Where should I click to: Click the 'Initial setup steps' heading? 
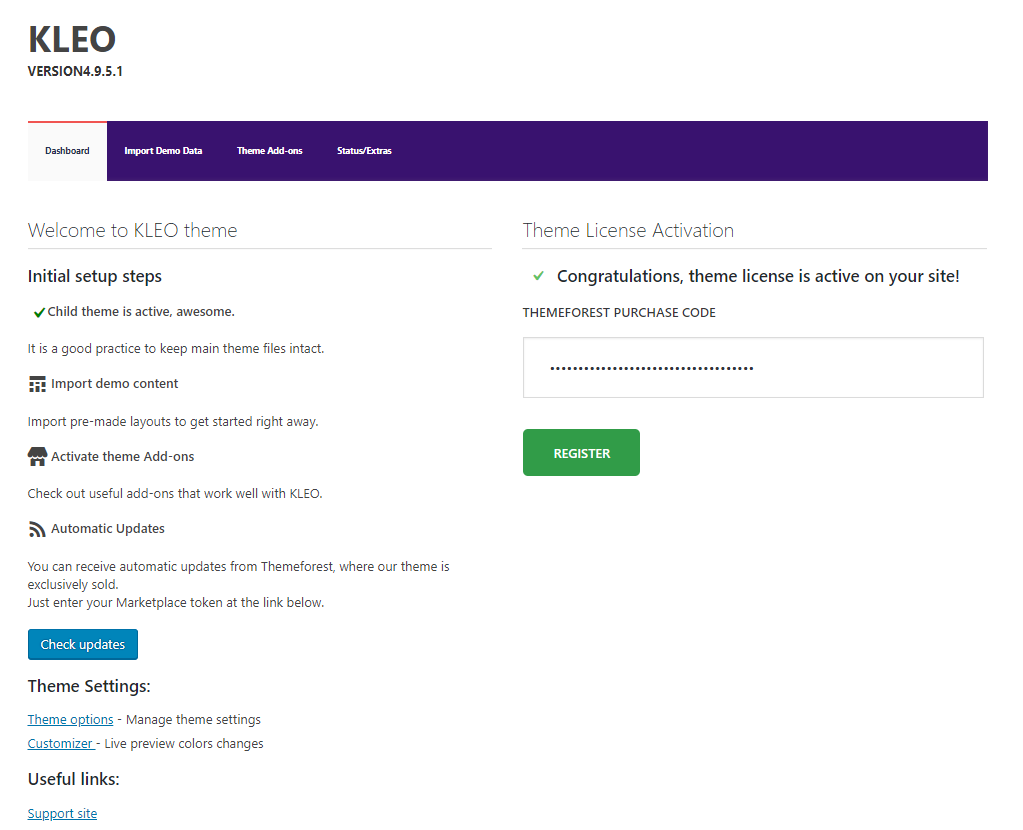95,276
